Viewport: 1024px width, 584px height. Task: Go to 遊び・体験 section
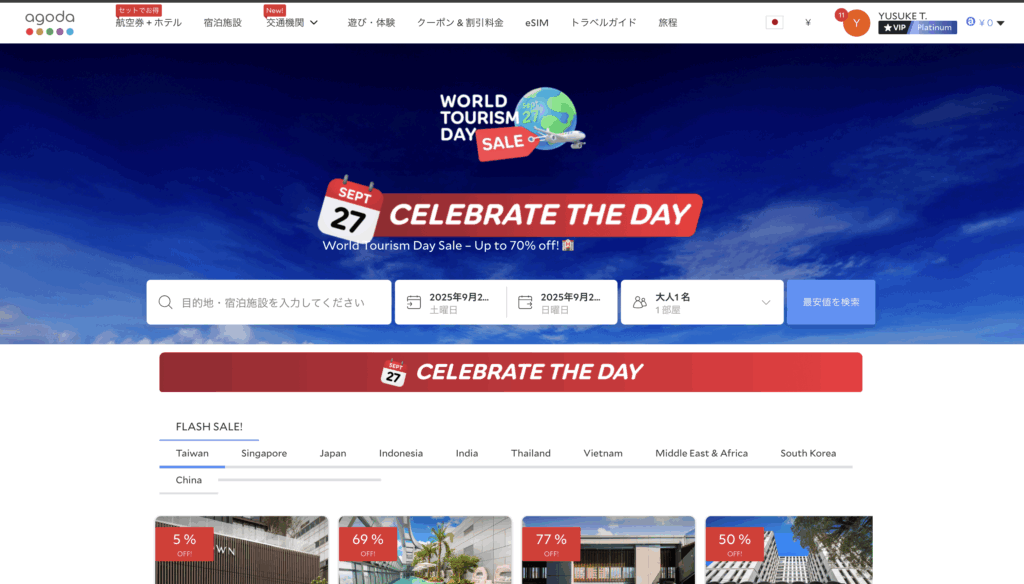pos(371,22)
